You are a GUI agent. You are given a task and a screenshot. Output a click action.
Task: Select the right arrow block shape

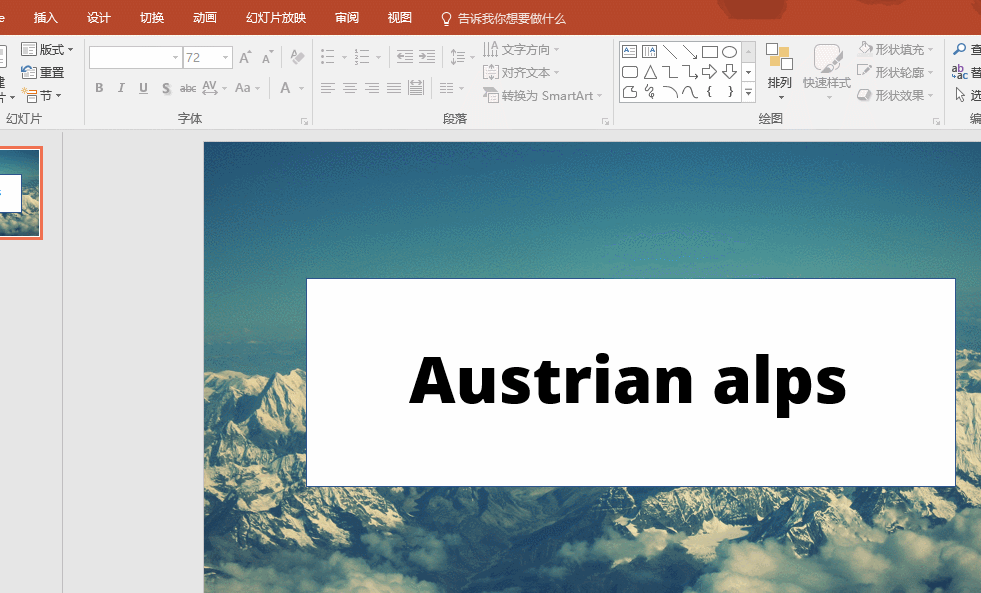[709, 72]
